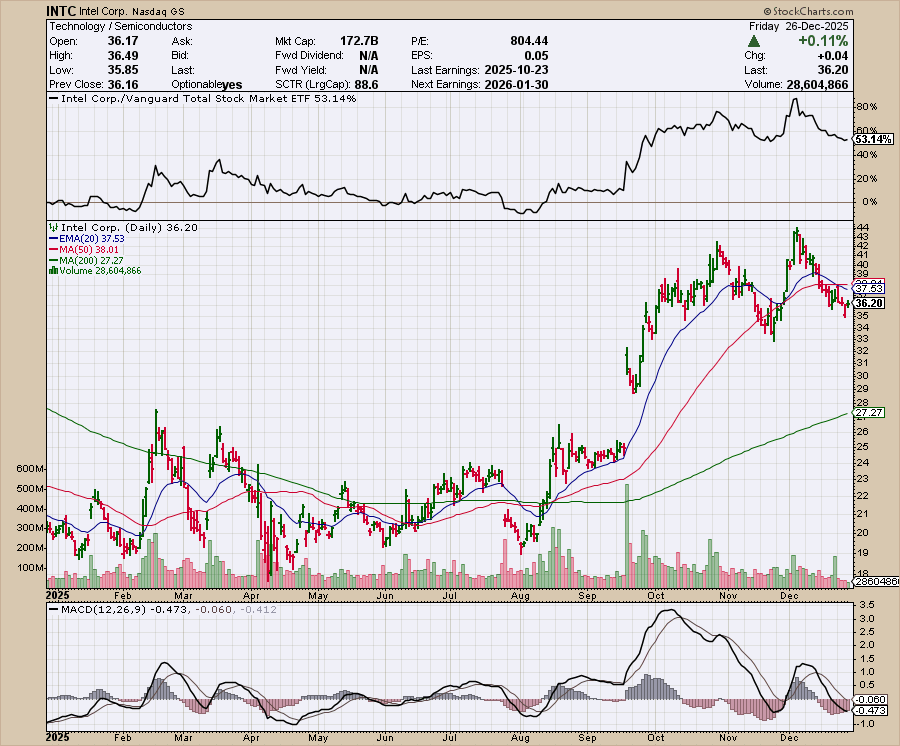Click the Low price 35.85

click(x=123, y=70)
